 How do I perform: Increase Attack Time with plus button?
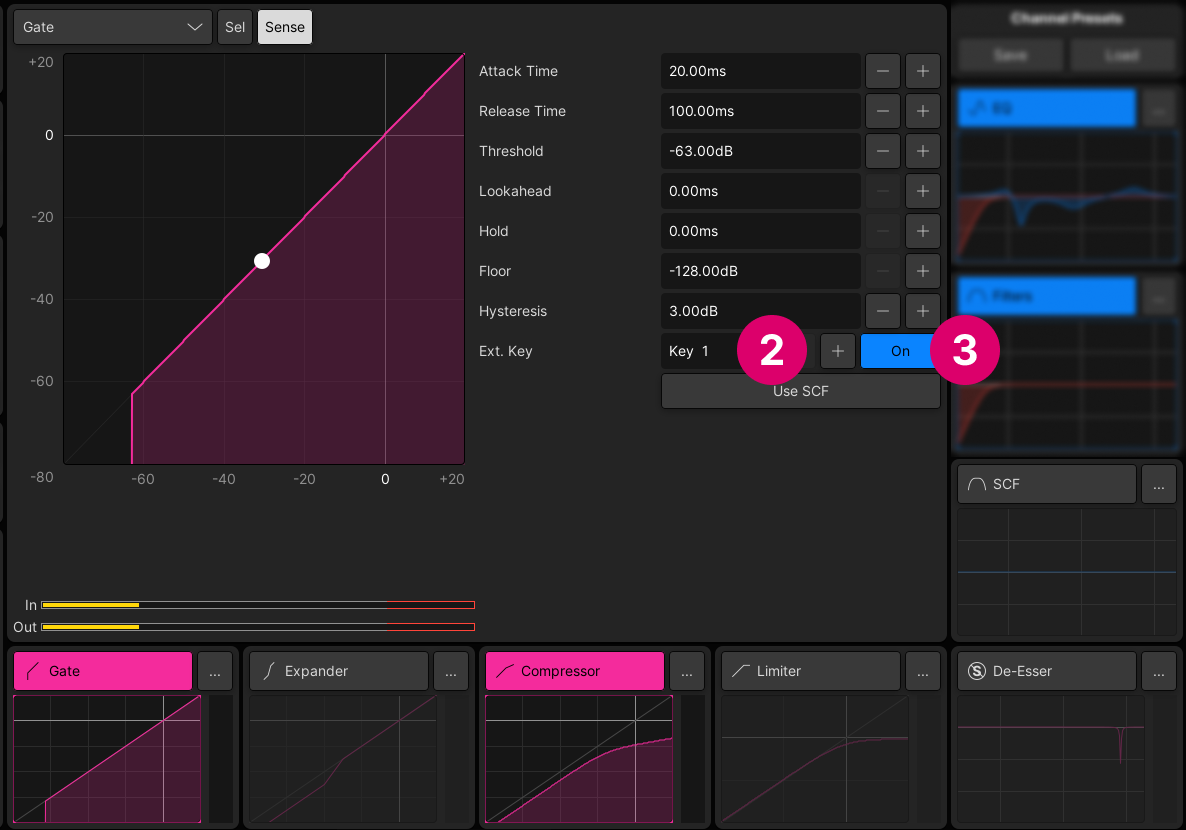(922, 71)
